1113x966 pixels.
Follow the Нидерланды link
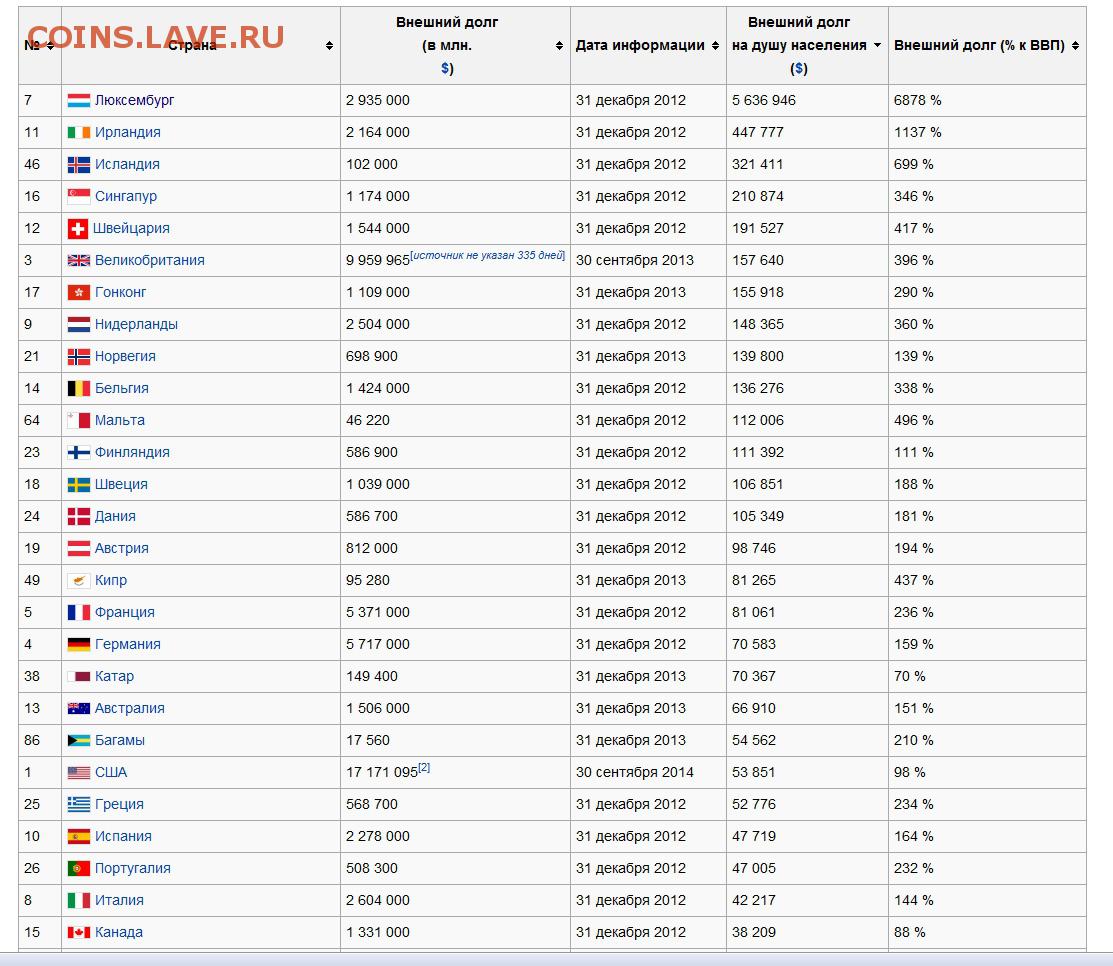click(x=136, y=324)
